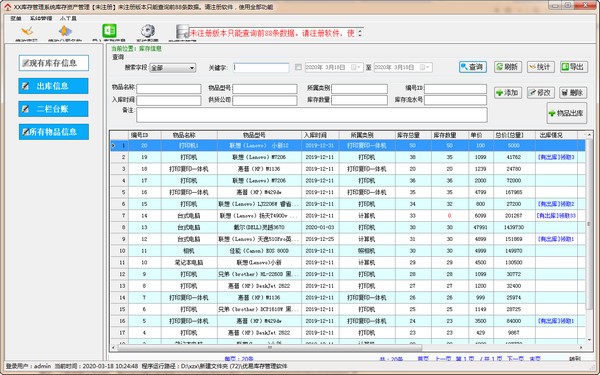The image size is (600, 375).
Task: Click the 供货公司 input field
Action: coord(264,100)
